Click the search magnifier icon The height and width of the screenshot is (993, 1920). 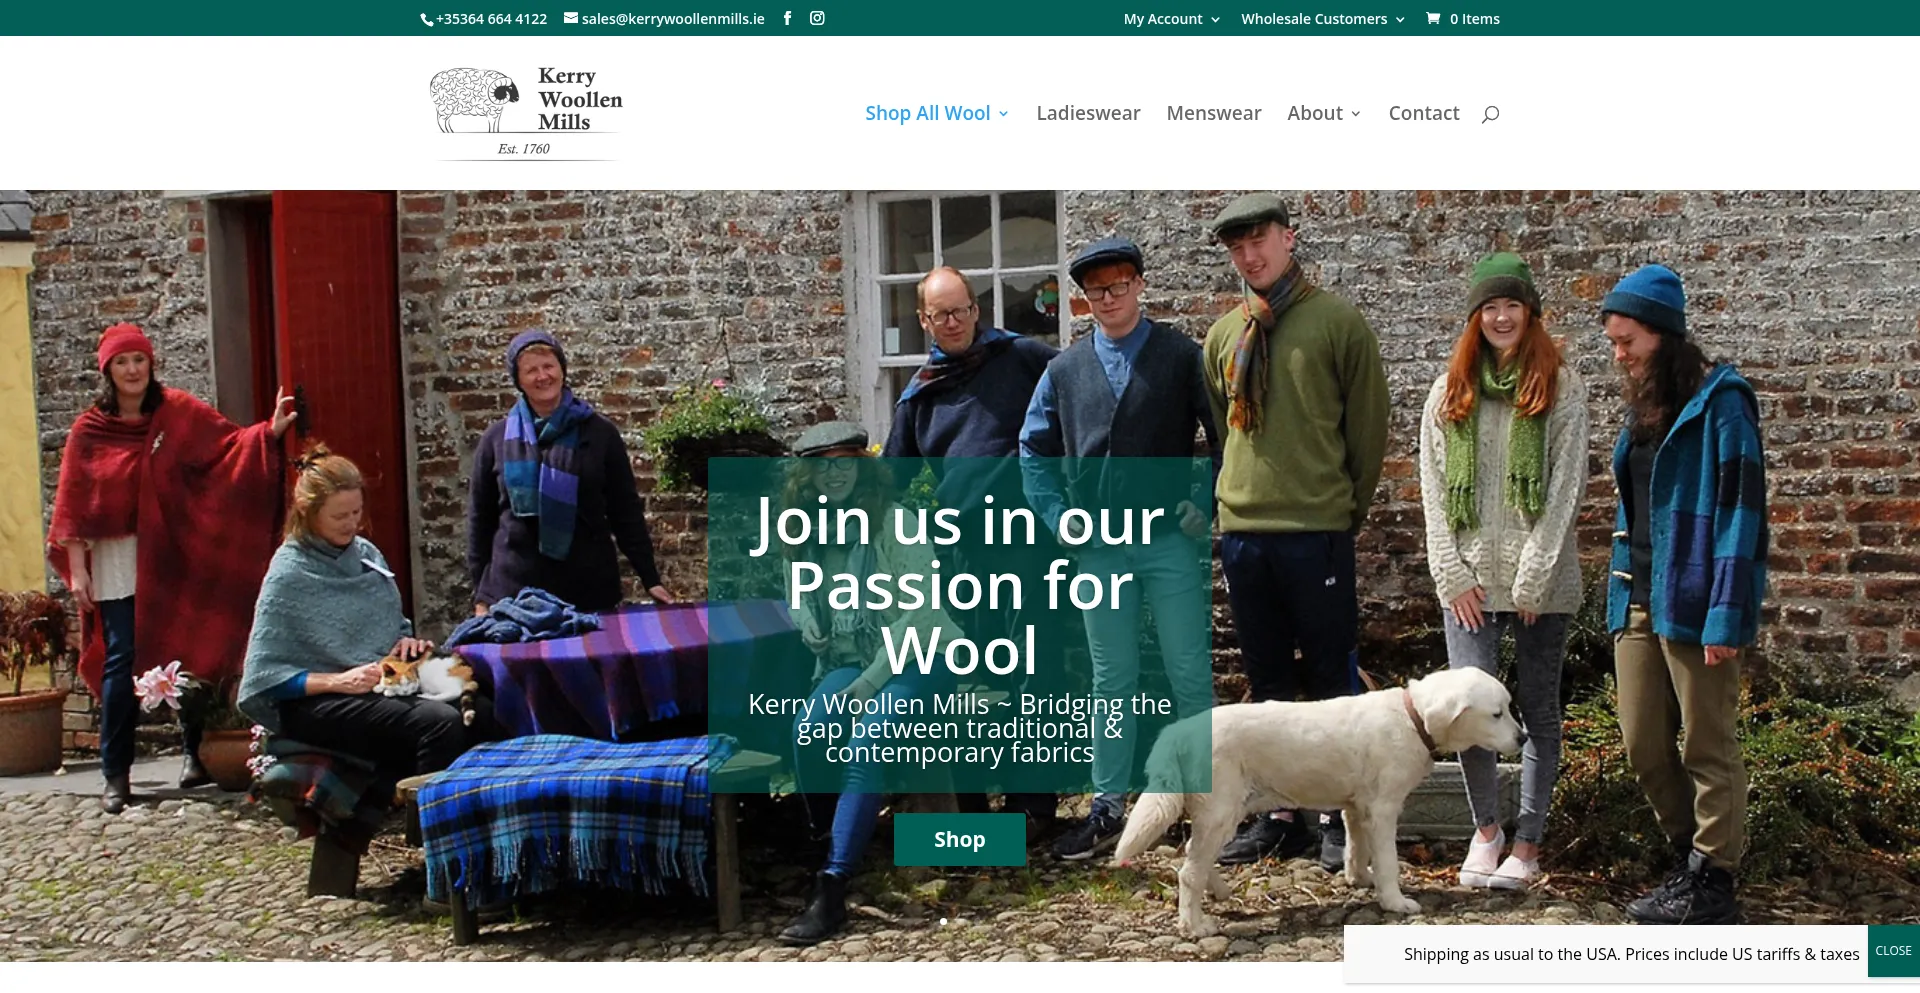tap(1490, 114)
